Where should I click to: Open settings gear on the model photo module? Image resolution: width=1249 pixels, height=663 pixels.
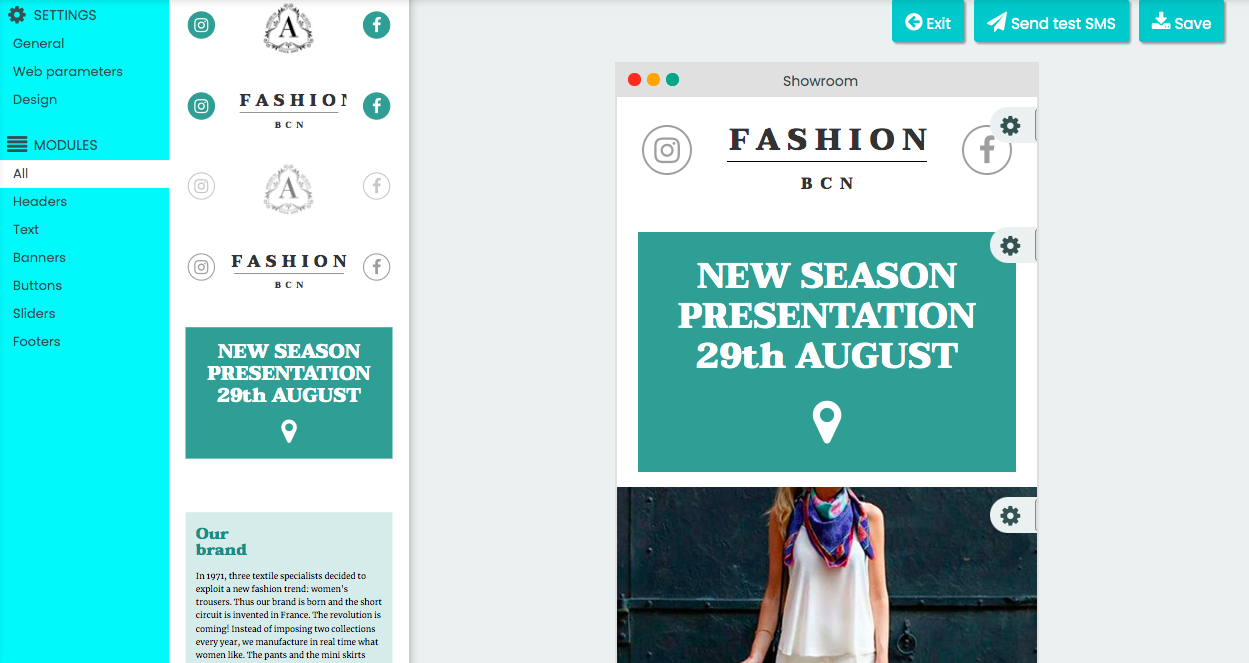[x=1010, y=516]
